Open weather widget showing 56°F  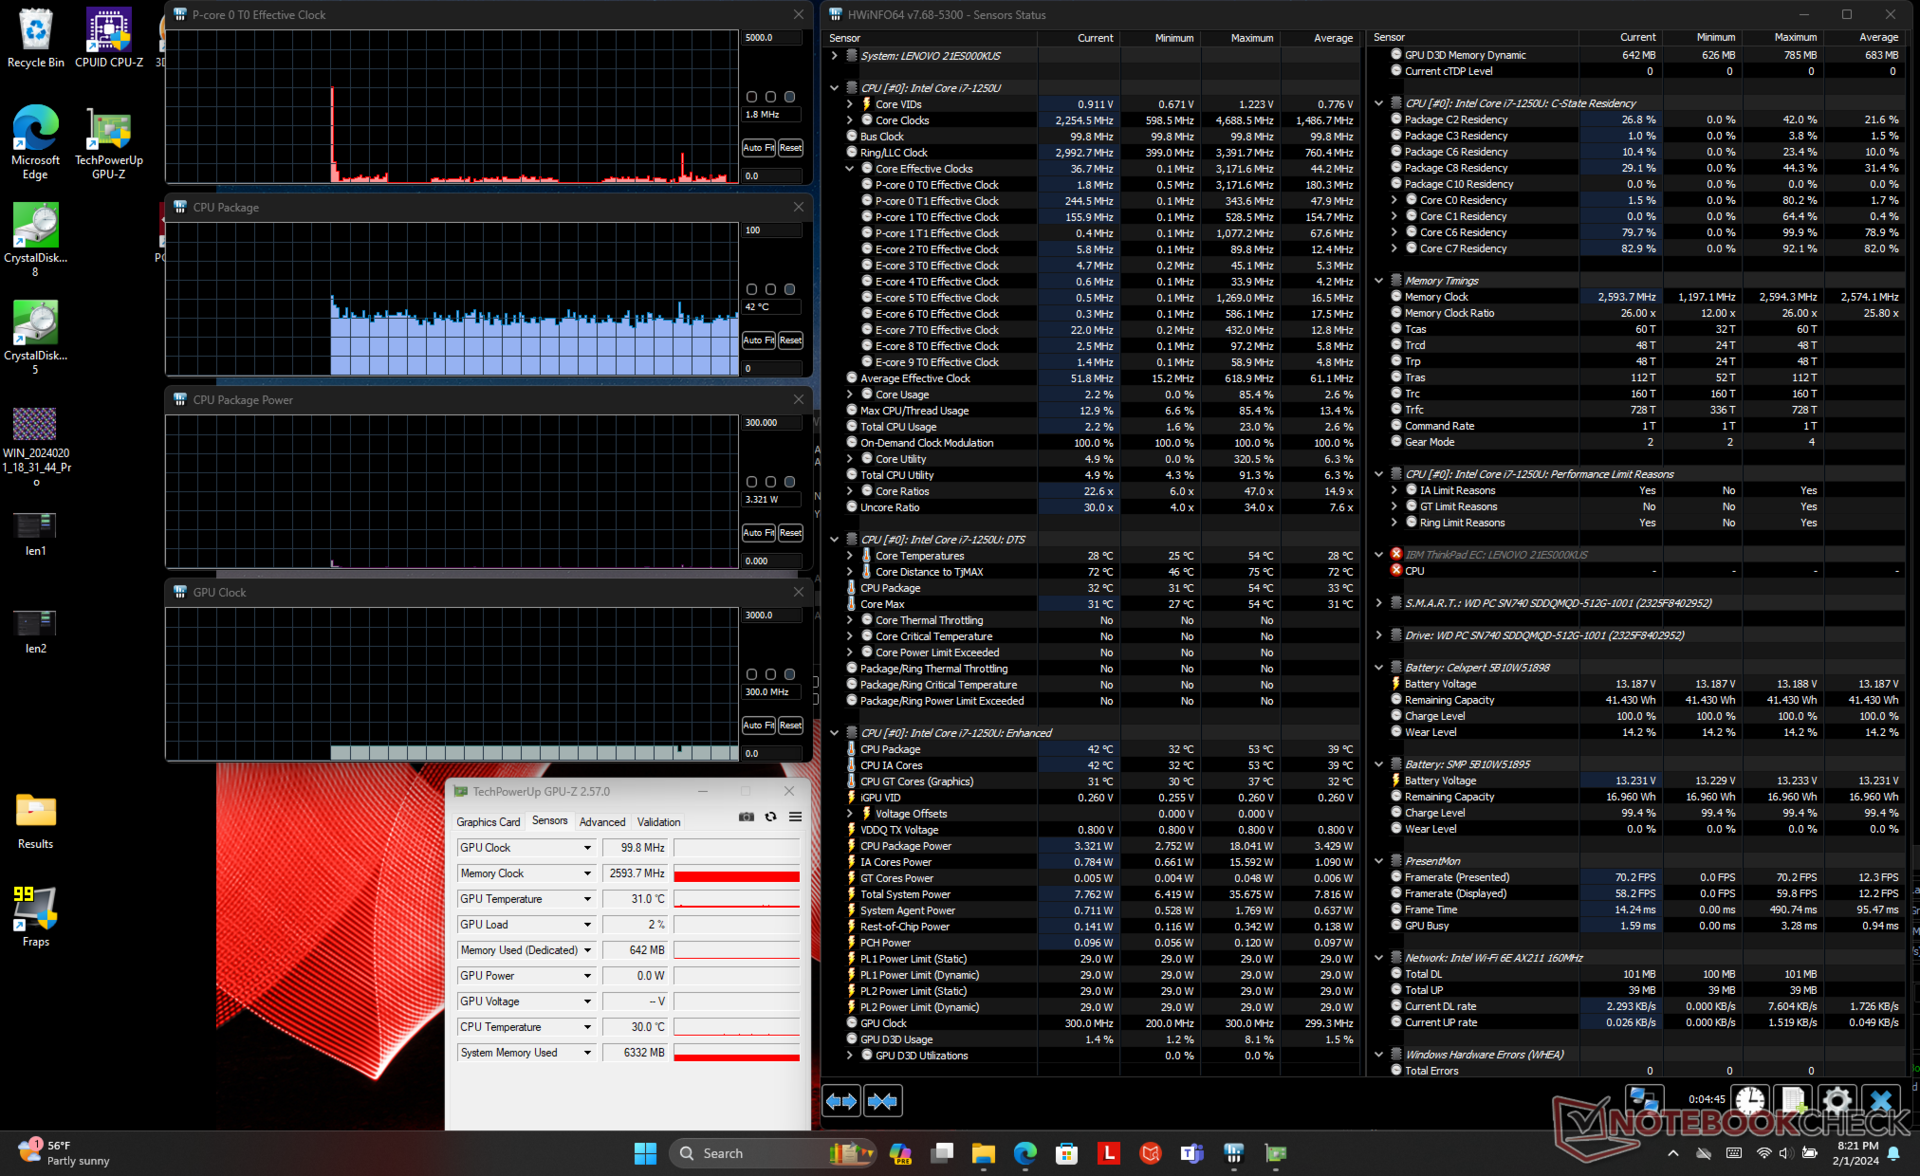(65, 1153)
